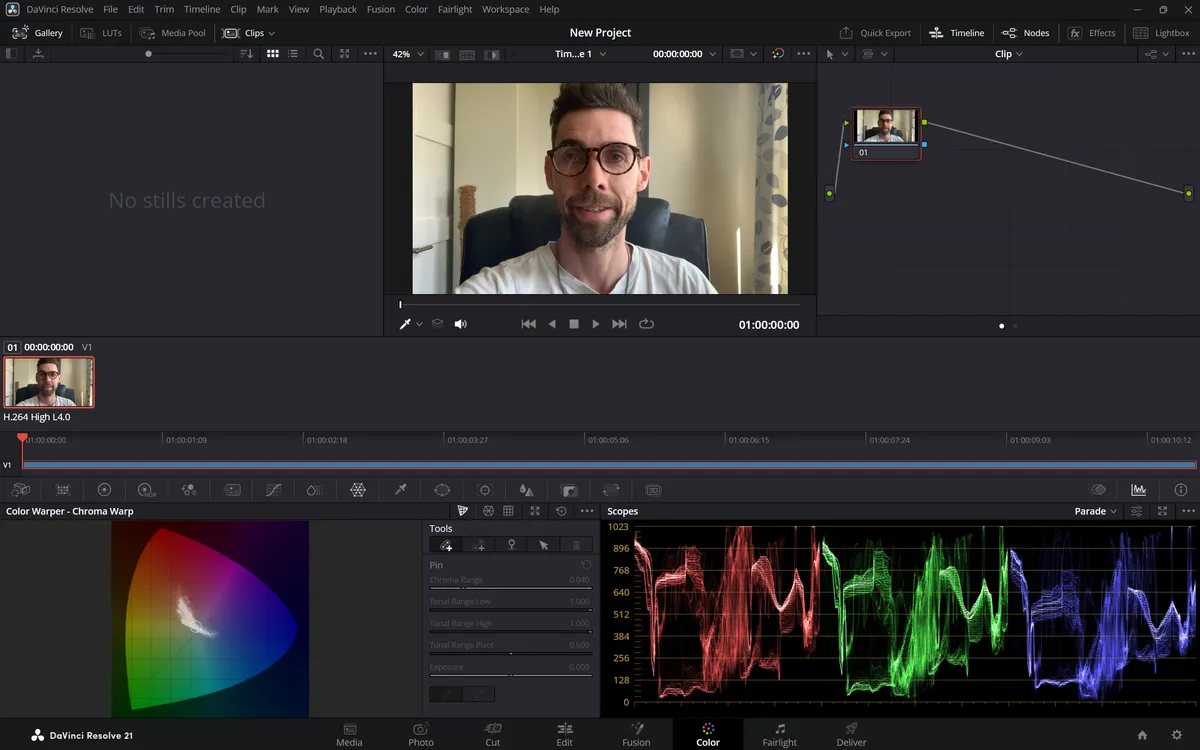Open the Curves palette
This screenshot has width=1200, height=750.
coord(273,490)
